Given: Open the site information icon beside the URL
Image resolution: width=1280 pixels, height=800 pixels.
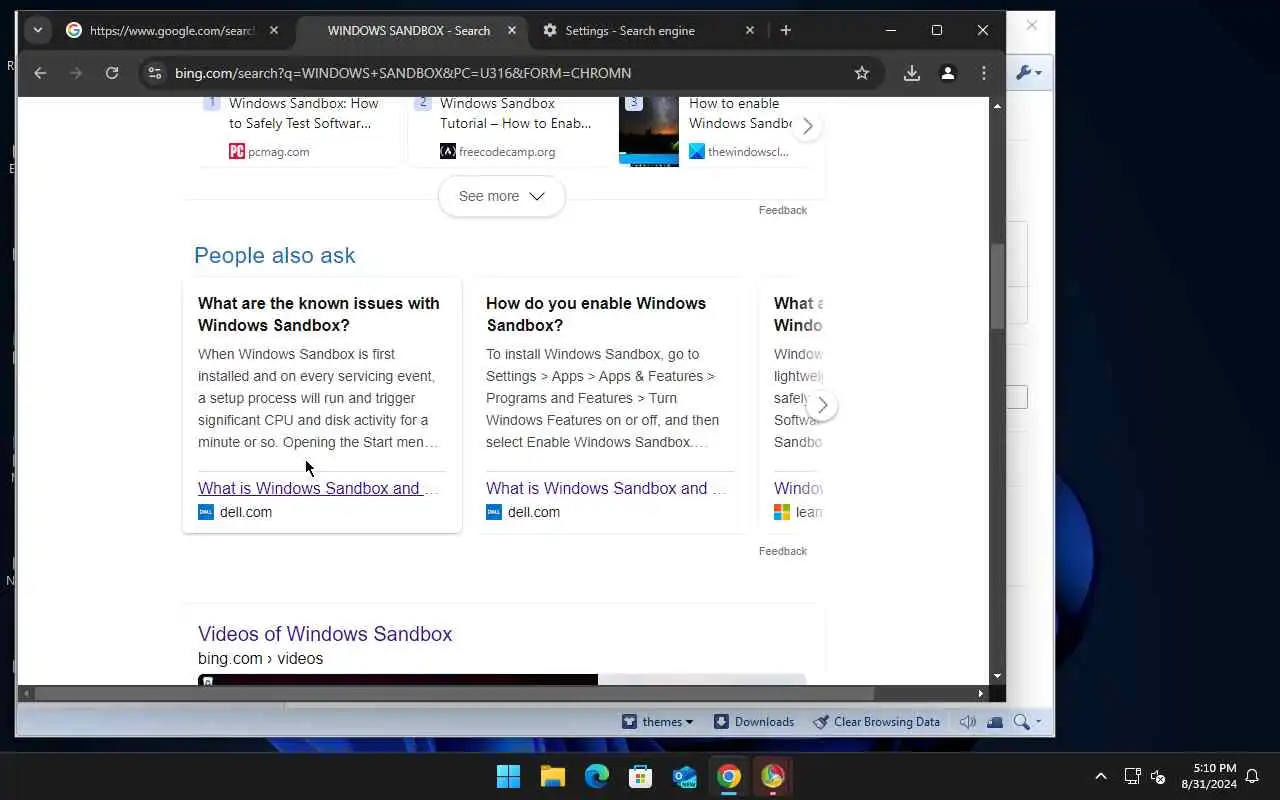Looking at the screenshot, I should pos(153,73).
